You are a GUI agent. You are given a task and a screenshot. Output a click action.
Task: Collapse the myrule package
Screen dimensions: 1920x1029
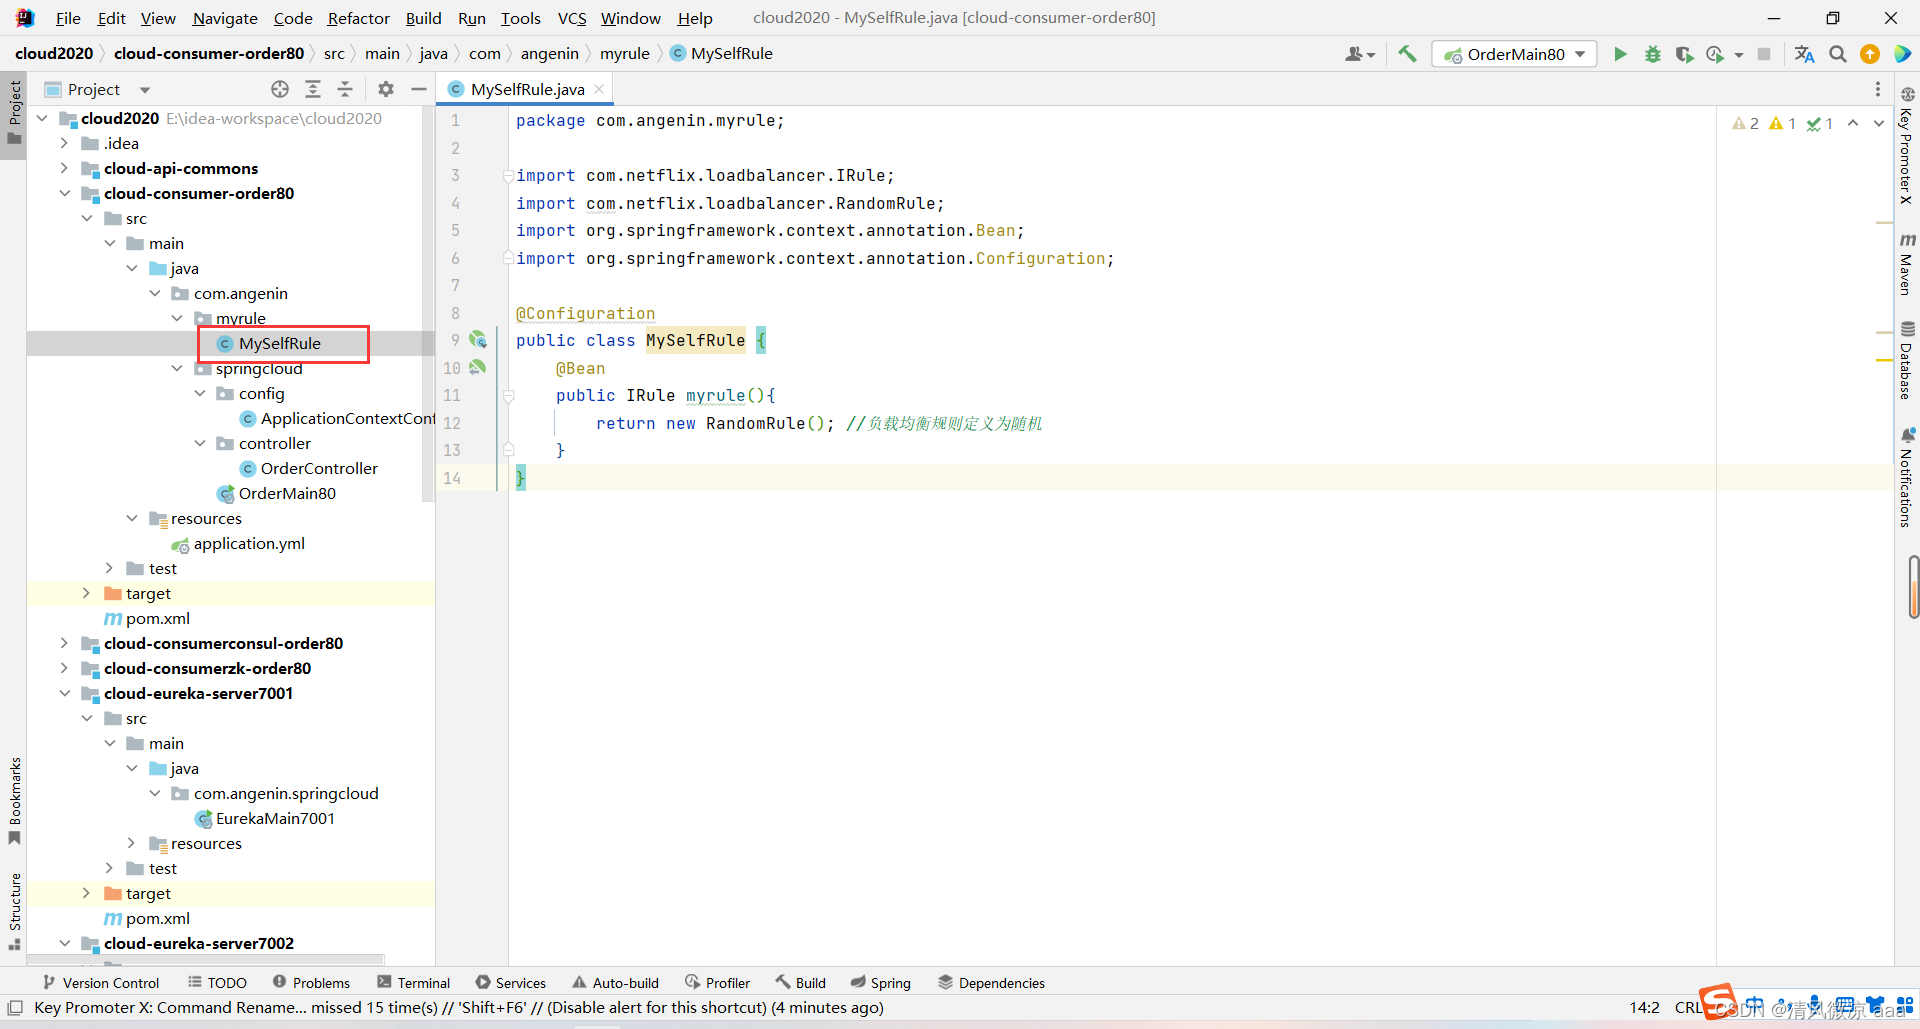(x=177, y=318)
